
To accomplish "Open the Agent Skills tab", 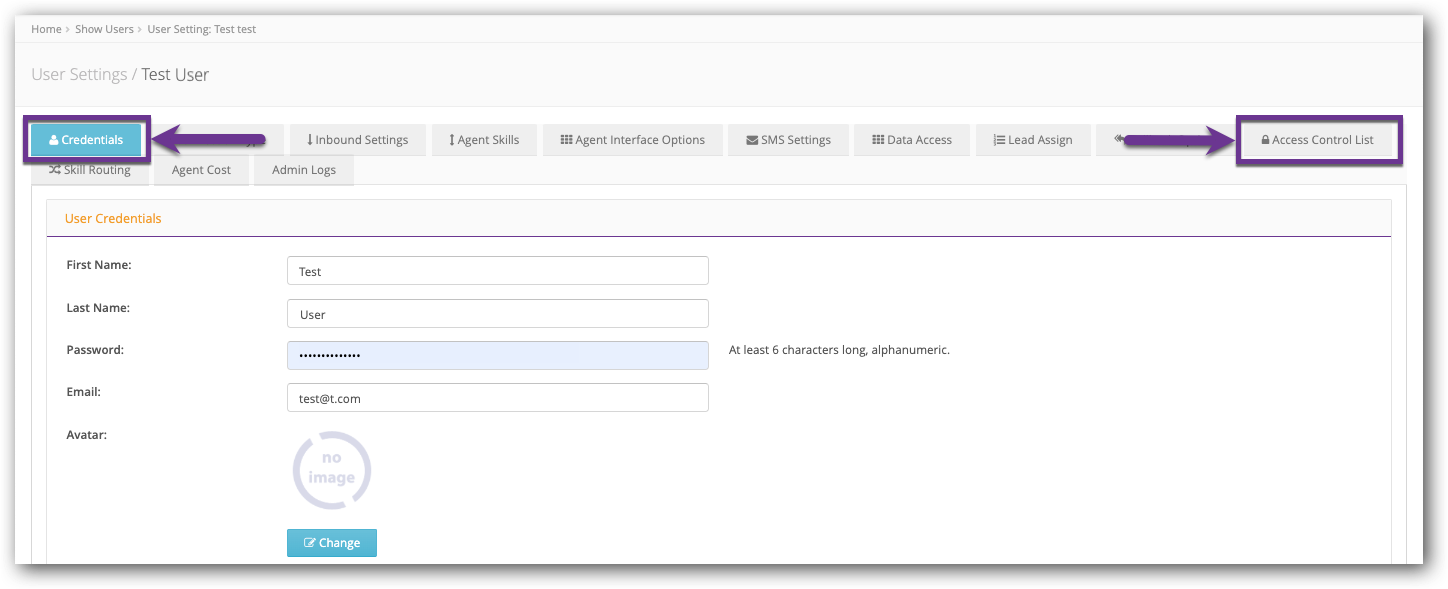I will click(x=484, y=140).
